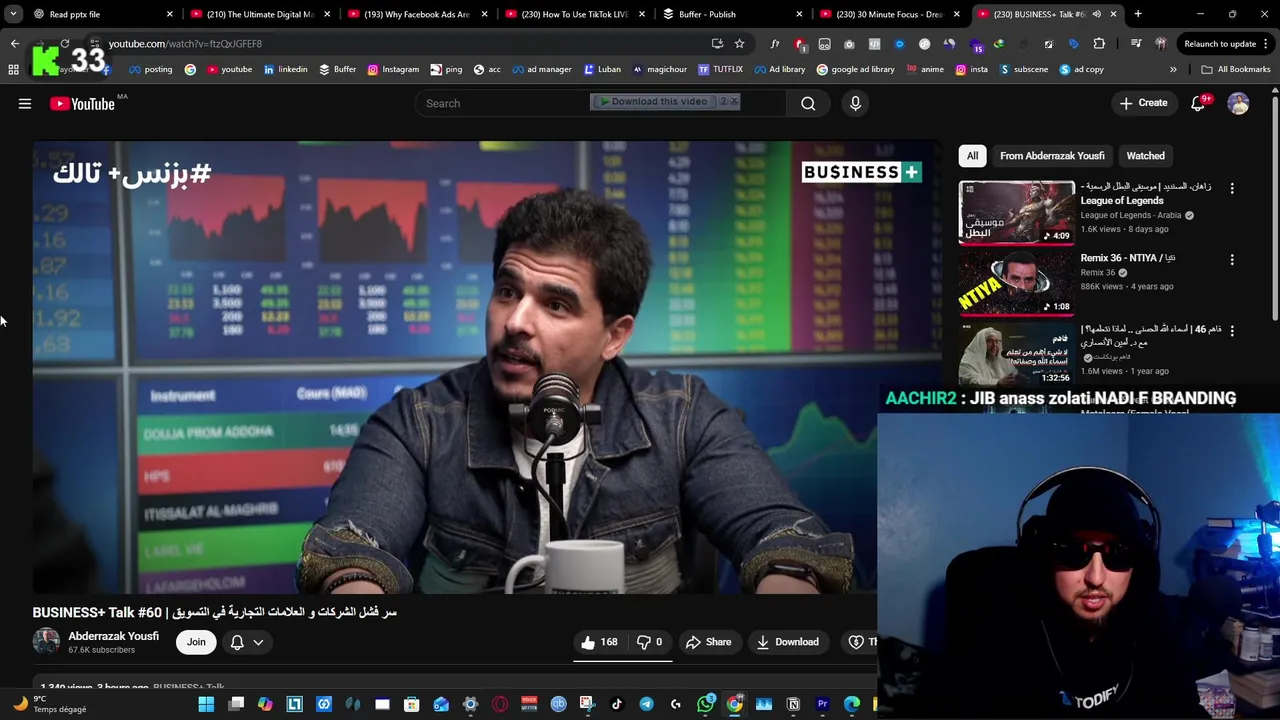Click the Create button
The height and width of the screenshot is (720, 1280).
click(1143, 103)
